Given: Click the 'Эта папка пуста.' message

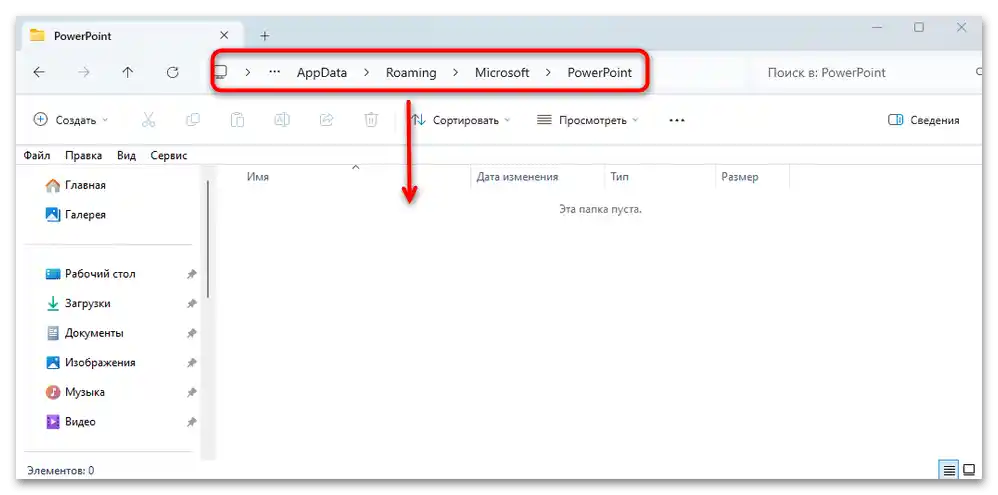Looking at the screenshot, I should pos(600,209).
